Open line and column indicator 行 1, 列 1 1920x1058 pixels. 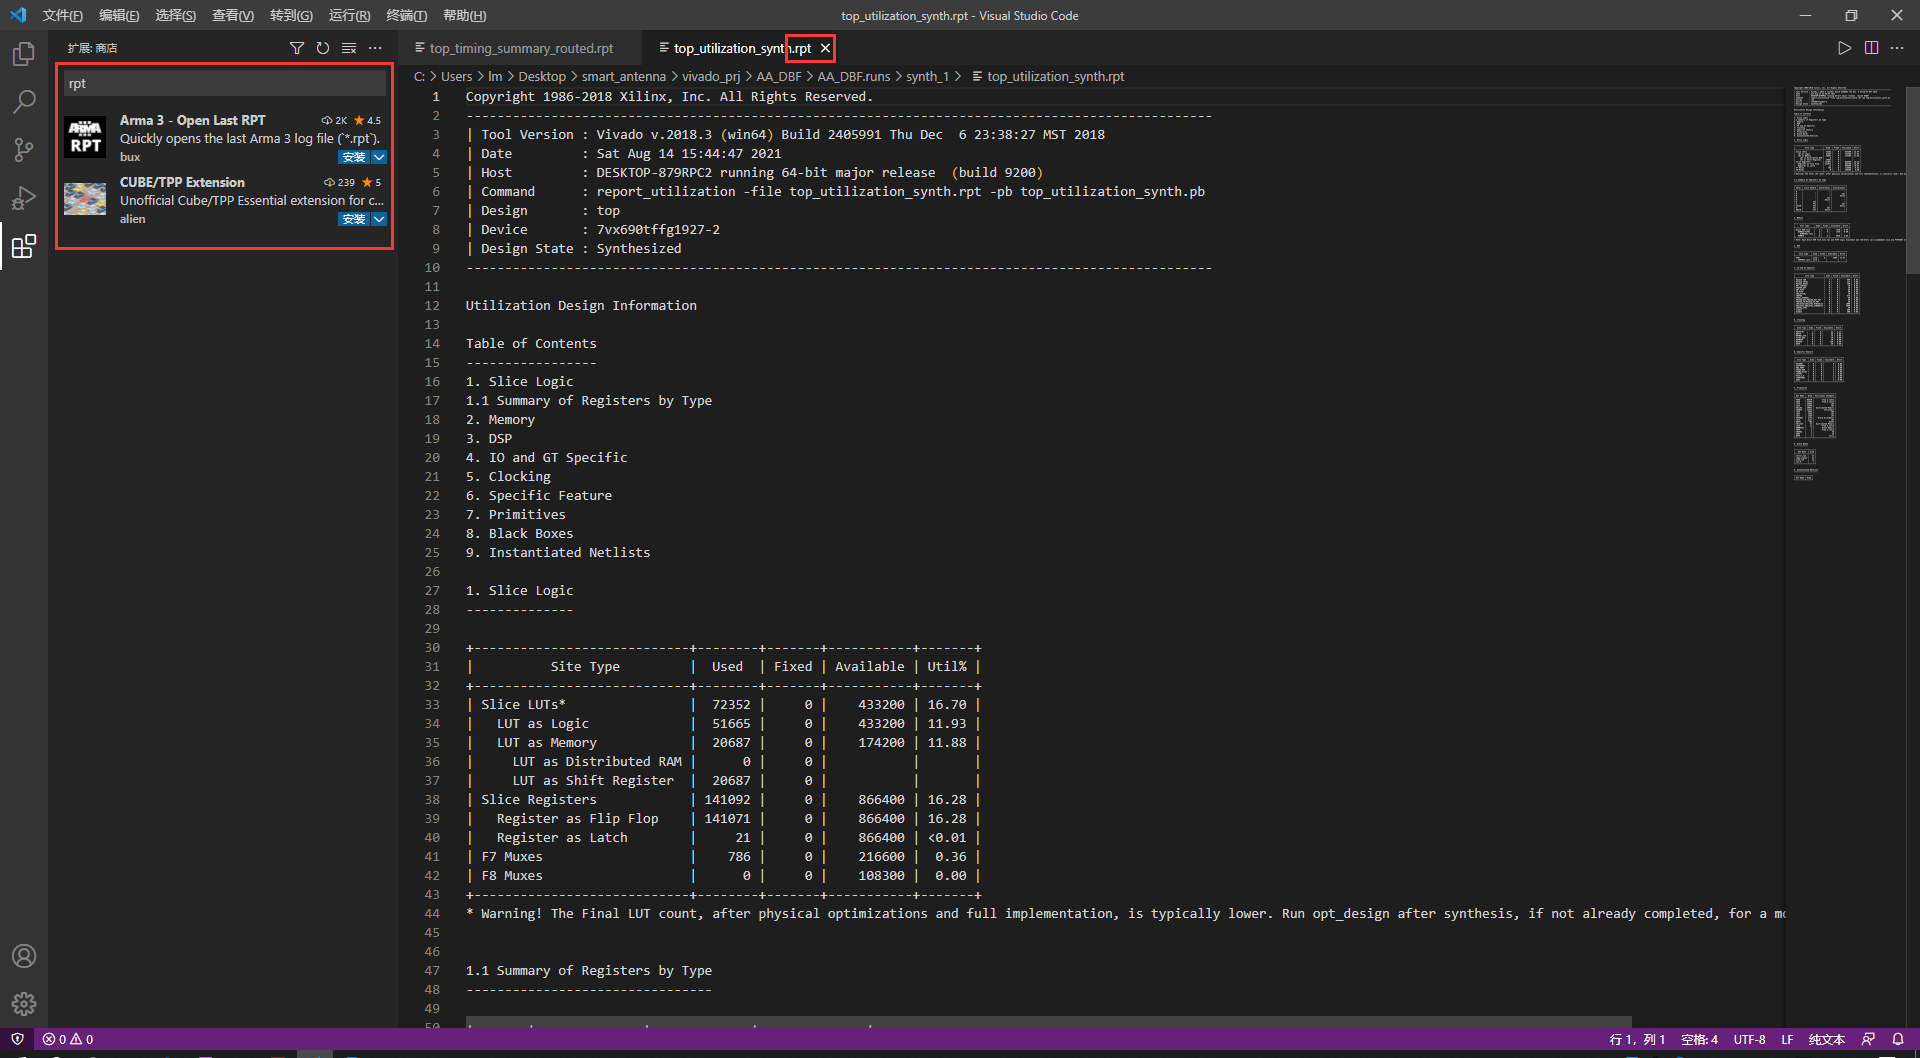pos(1637,1039)
